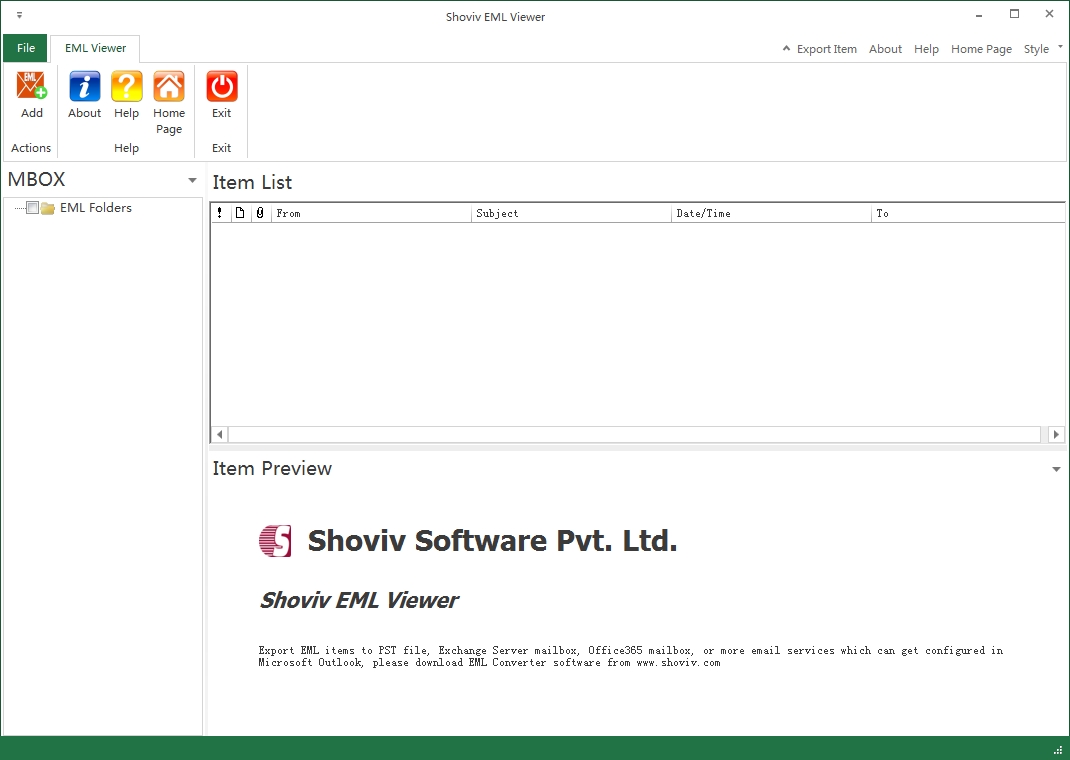
Task: Minimize the Shoviv EML Viewer window
Action: pyautogui.click(x=979, y=14)
